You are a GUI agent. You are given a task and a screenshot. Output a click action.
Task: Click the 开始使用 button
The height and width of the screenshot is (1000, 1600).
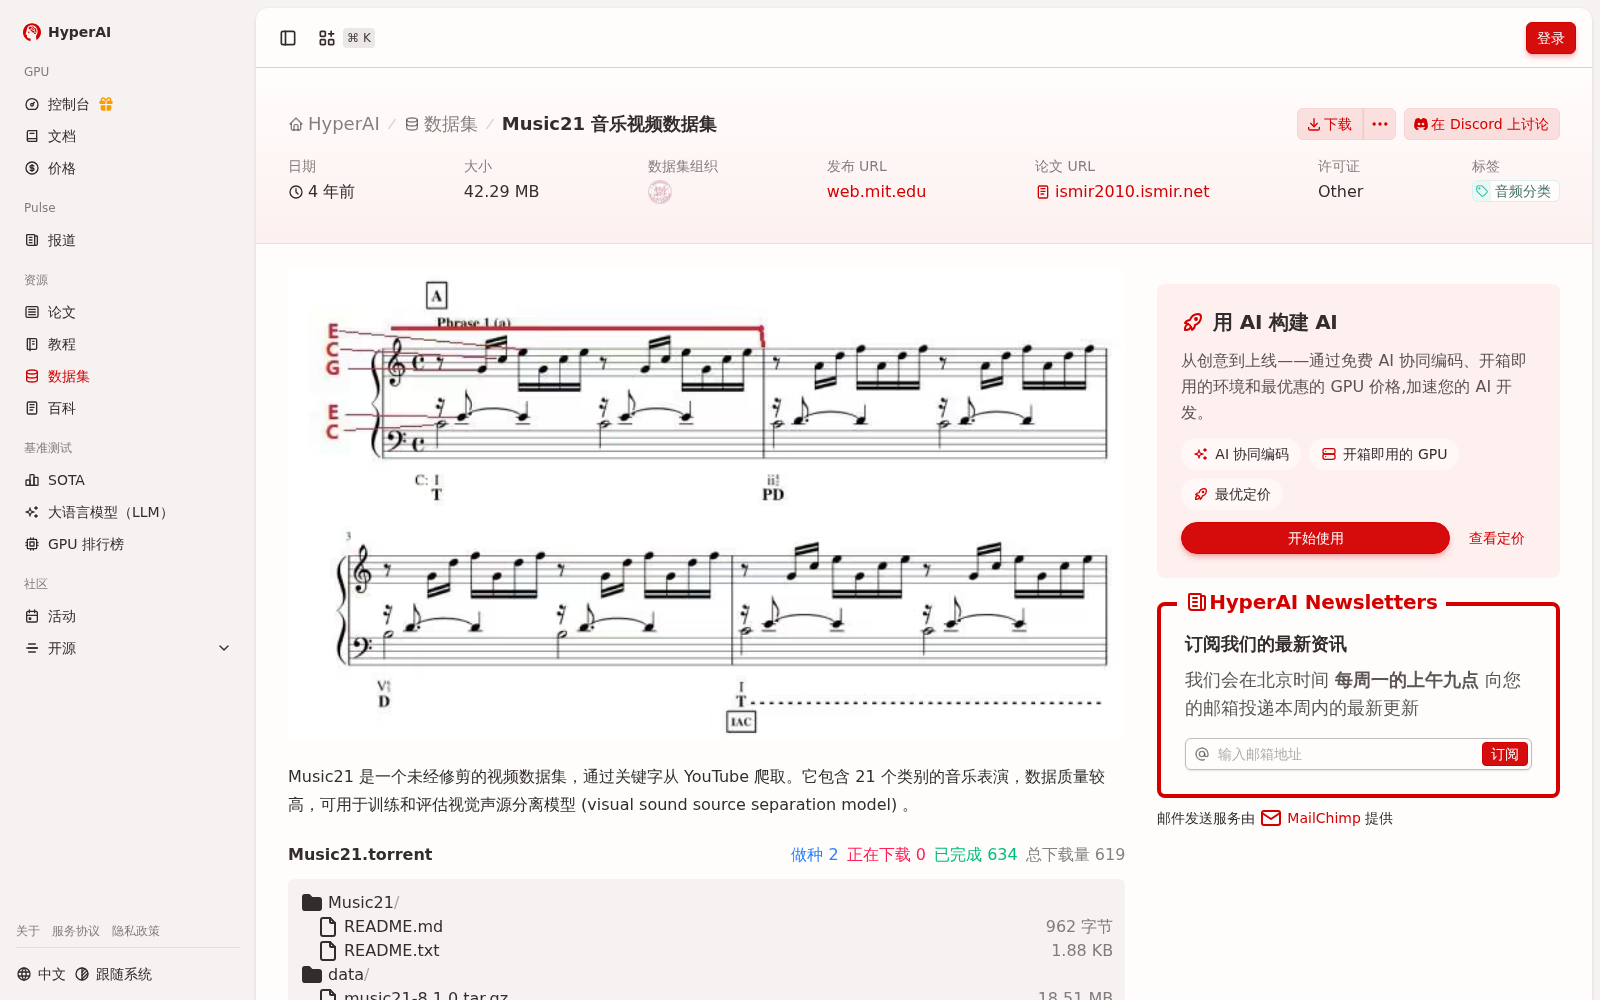click(1315, 538)
